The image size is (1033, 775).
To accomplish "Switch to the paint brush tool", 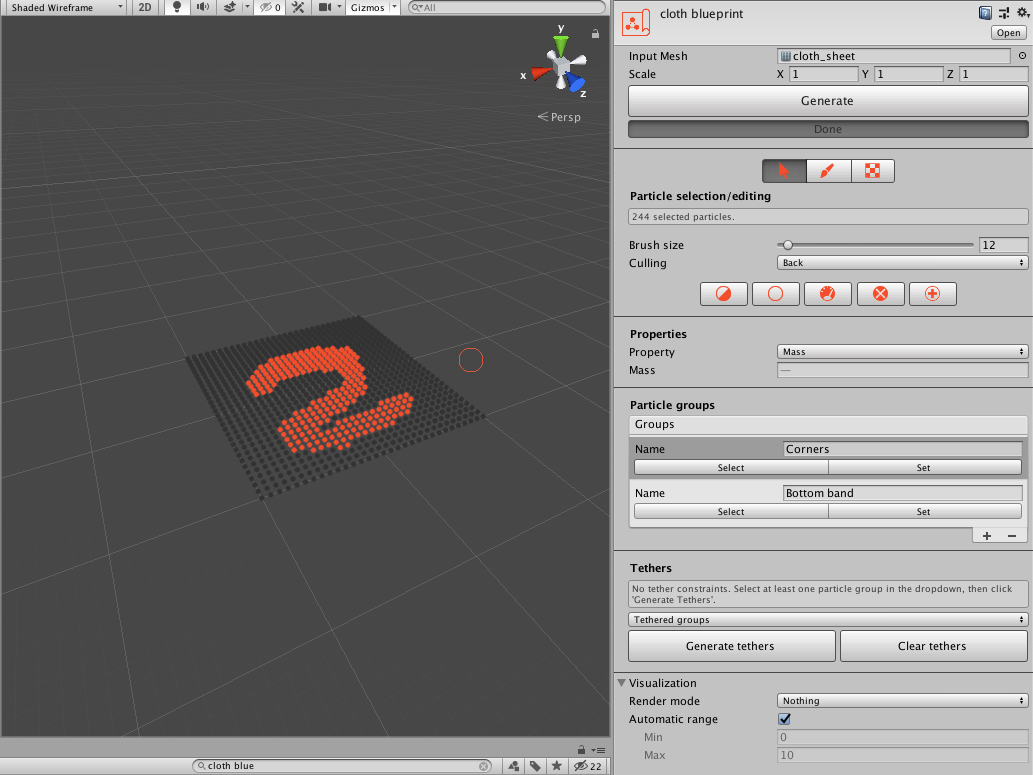I will tap(828, 171).
